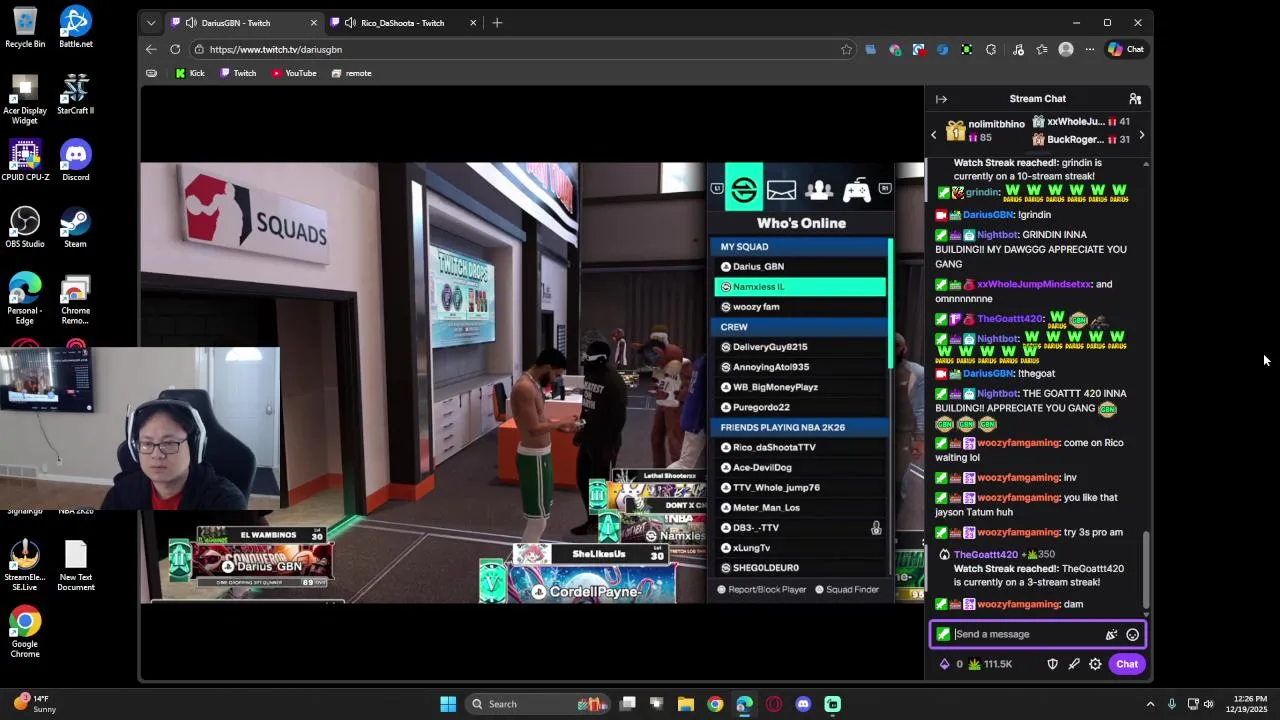Image resolution: width=1280 pixels, height=720 pixels.
Task: Click the chat identity badge in message box
Action: pos(943,634)
